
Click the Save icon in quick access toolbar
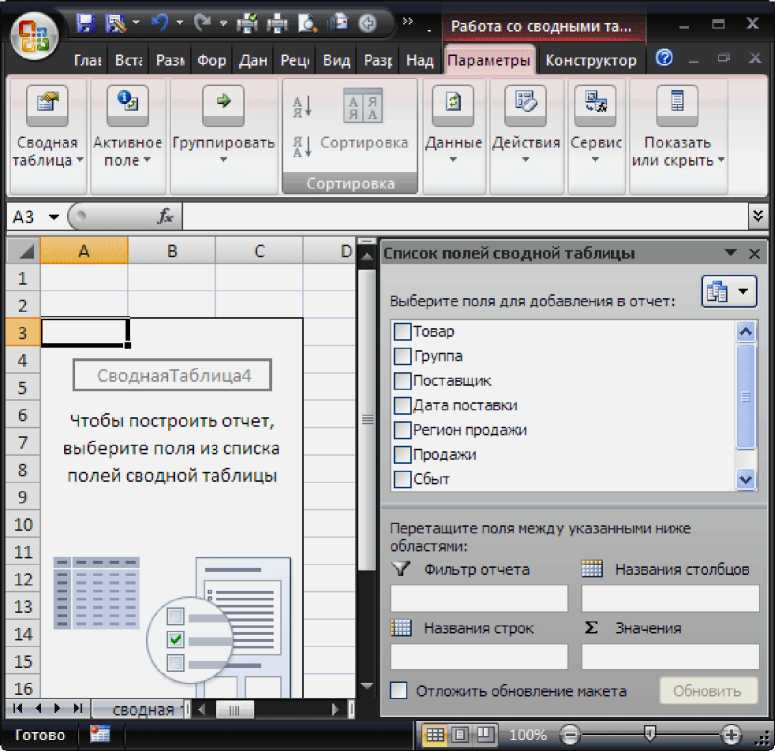(x=86, y=22)
